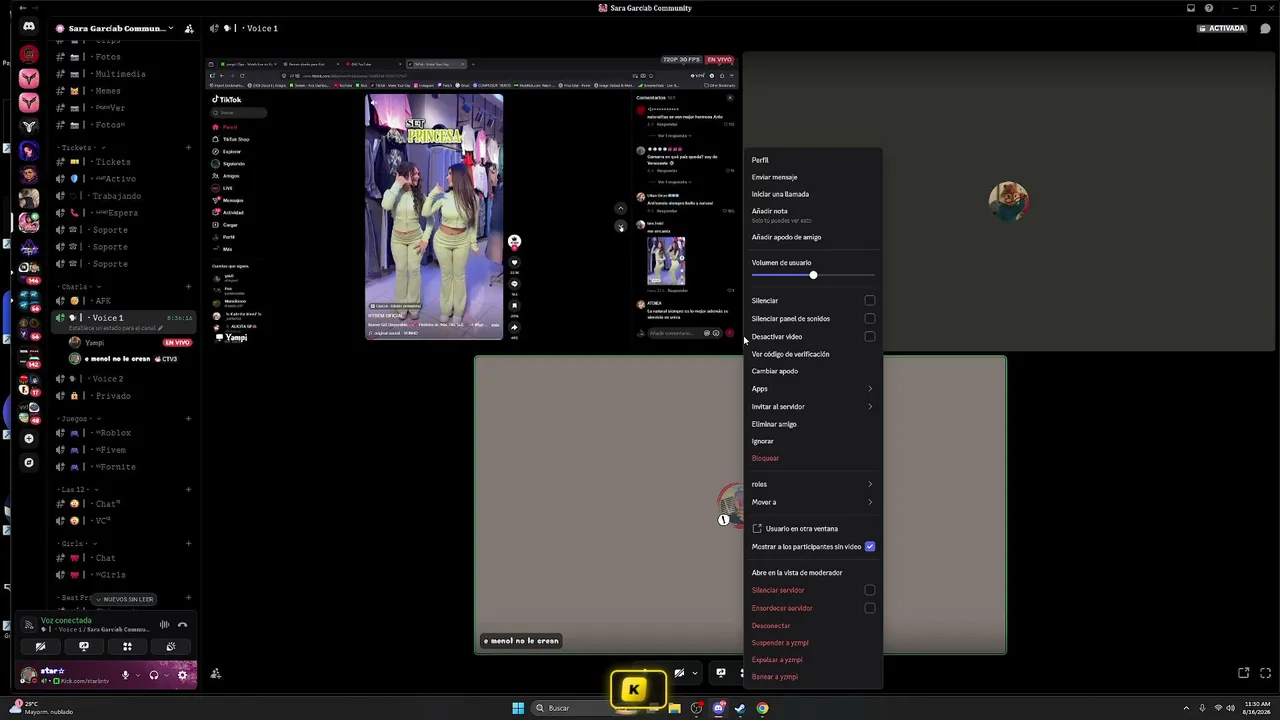Open activities grid in the Voz conectada panel
Image resolution: width=1280 pixels, height=720 pixels.
(x=127, y=646)
